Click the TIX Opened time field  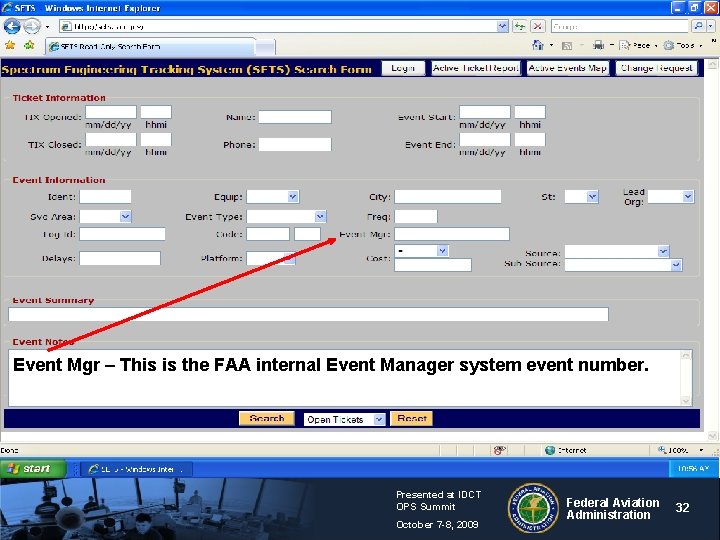click(156, 112)
